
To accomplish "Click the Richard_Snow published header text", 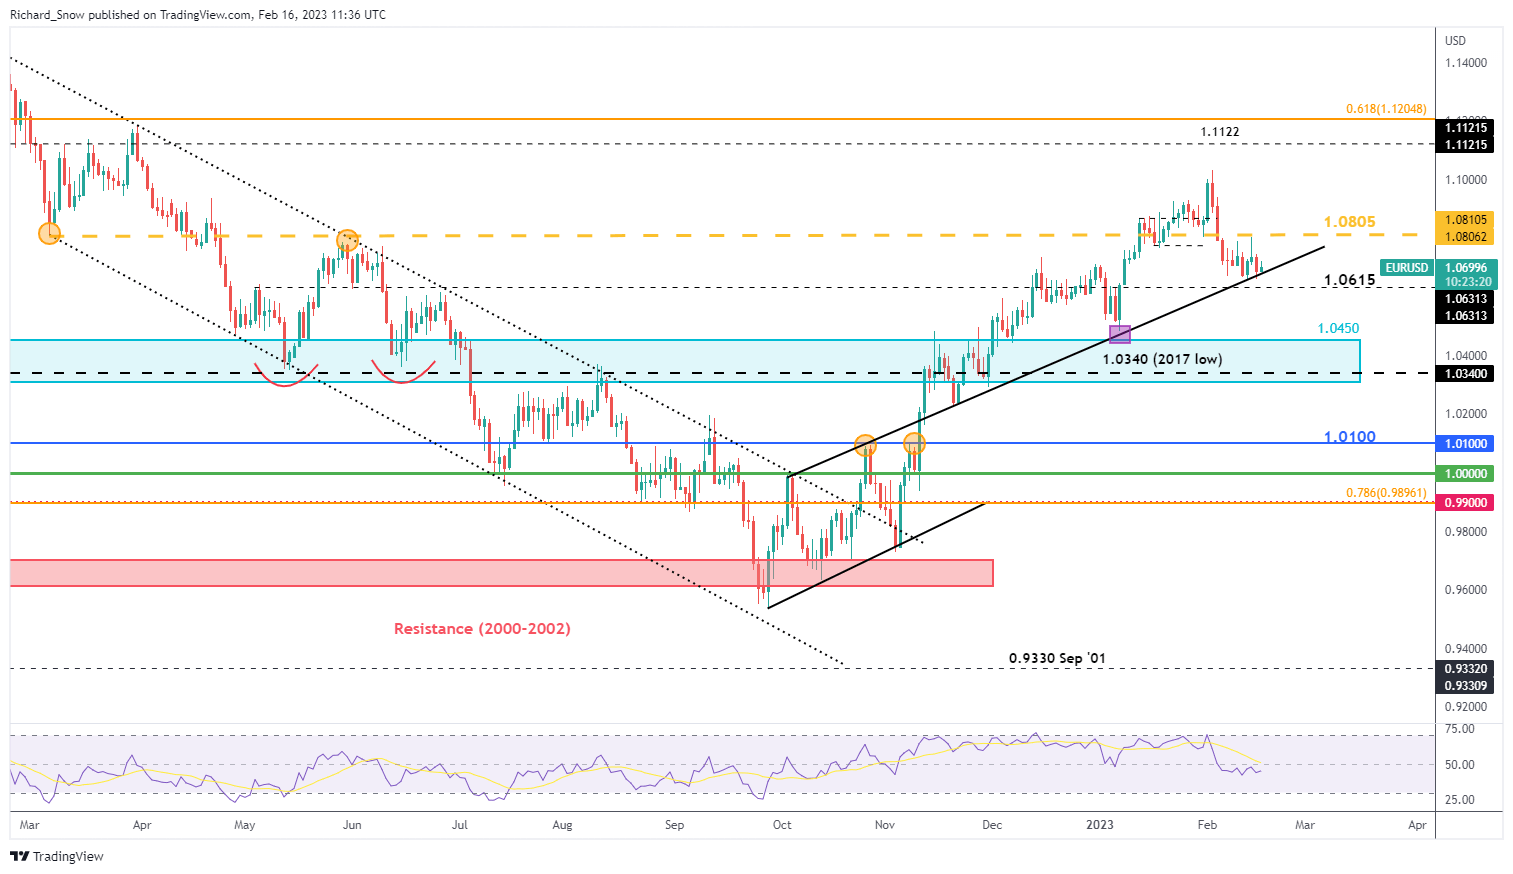I will [198, 14].
